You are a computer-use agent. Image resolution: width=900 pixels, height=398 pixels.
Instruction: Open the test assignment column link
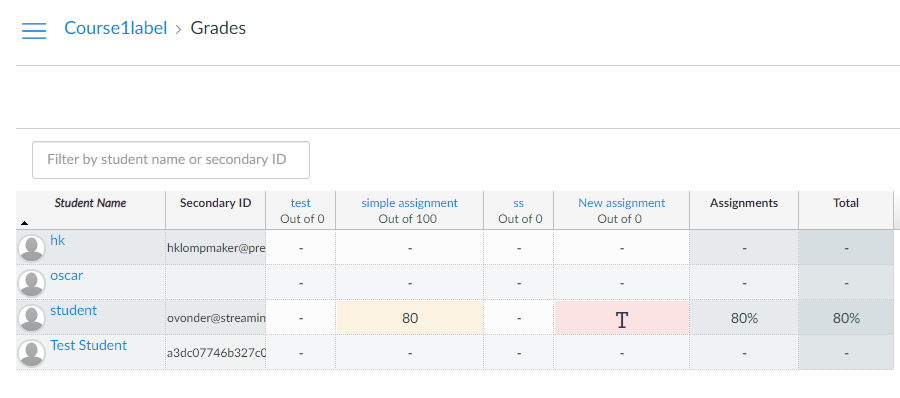coord(301,203)
